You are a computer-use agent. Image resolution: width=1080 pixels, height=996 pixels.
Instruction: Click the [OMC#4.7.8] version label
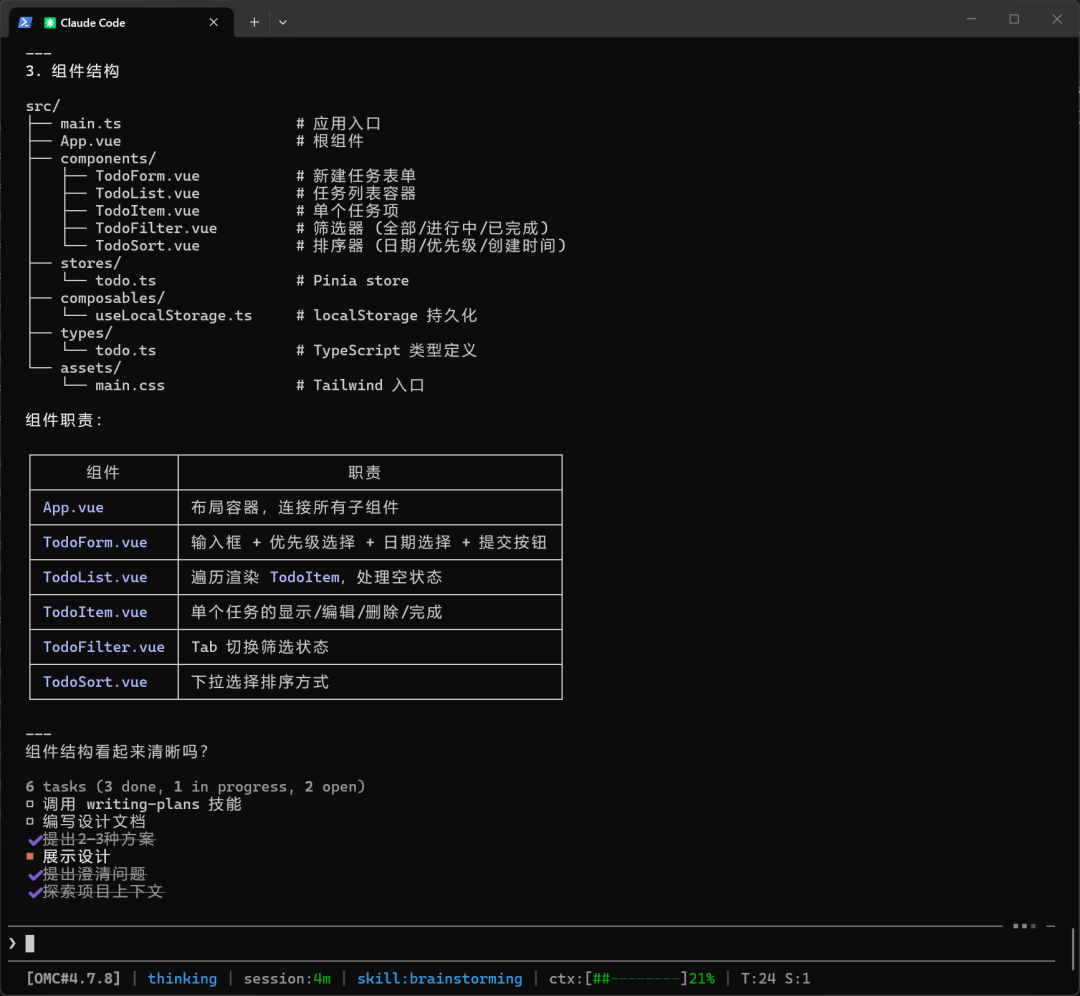[x=73, y=979]
